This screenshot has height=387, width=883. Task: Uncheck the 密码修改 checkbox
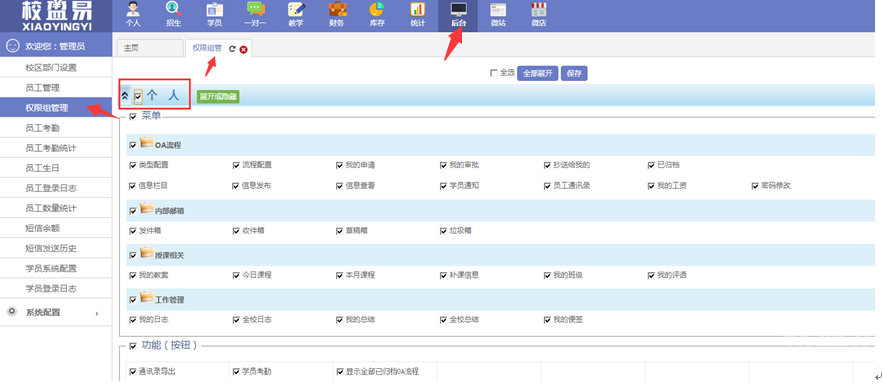pos(755,185)
